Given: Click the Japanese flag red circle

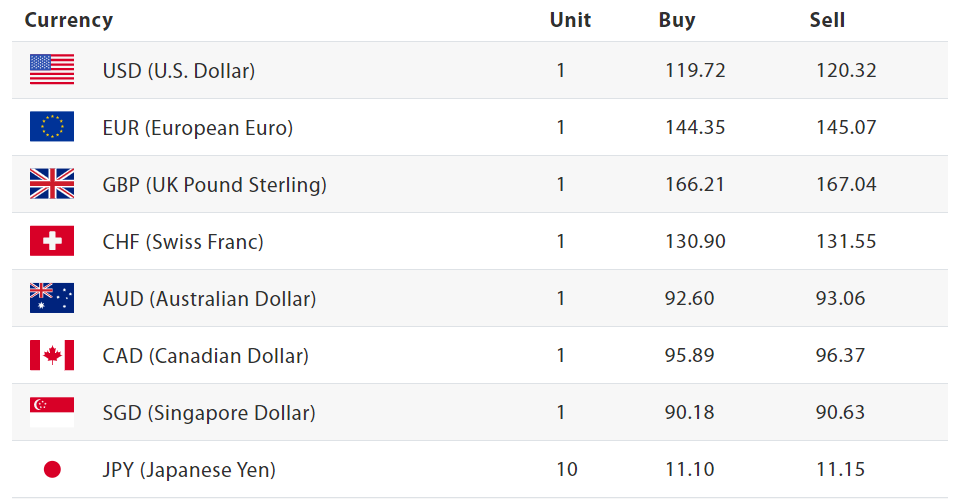Looking at the screenshot, I should (x=52, y=469).
